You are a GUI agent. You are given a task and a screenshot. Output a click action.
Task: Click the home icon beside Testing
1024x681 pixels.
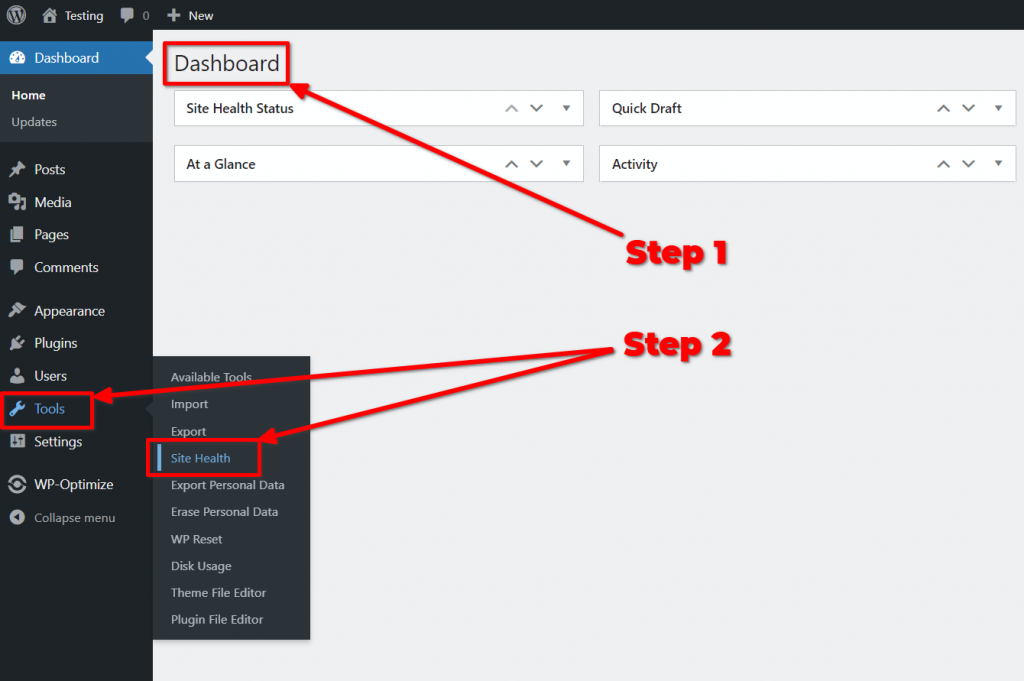[x=50, y=15]
